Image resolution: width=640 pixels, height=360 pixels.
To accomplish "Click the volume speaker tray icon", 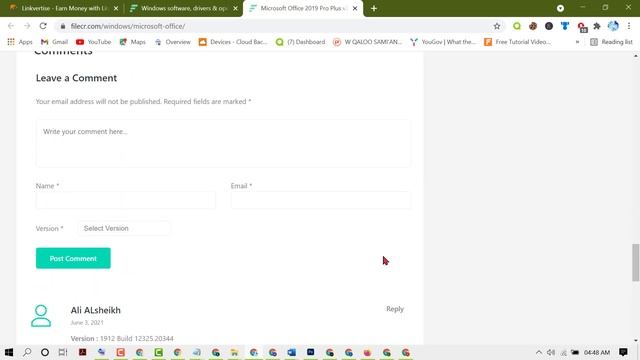I will pos(551,352).
